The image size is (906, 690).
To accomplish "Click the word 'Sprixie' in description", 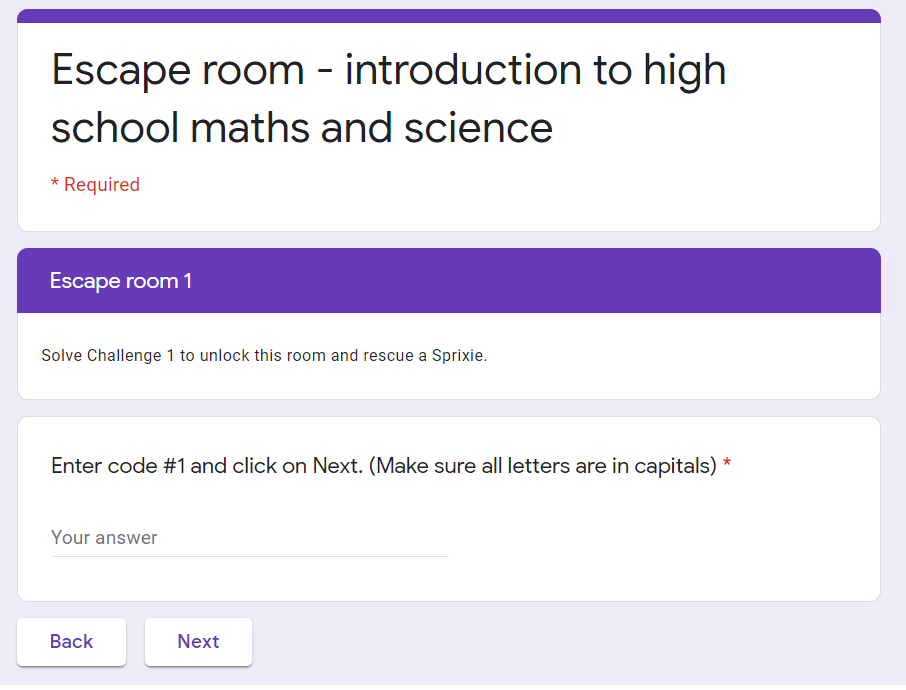I will (x=457, y=356).
